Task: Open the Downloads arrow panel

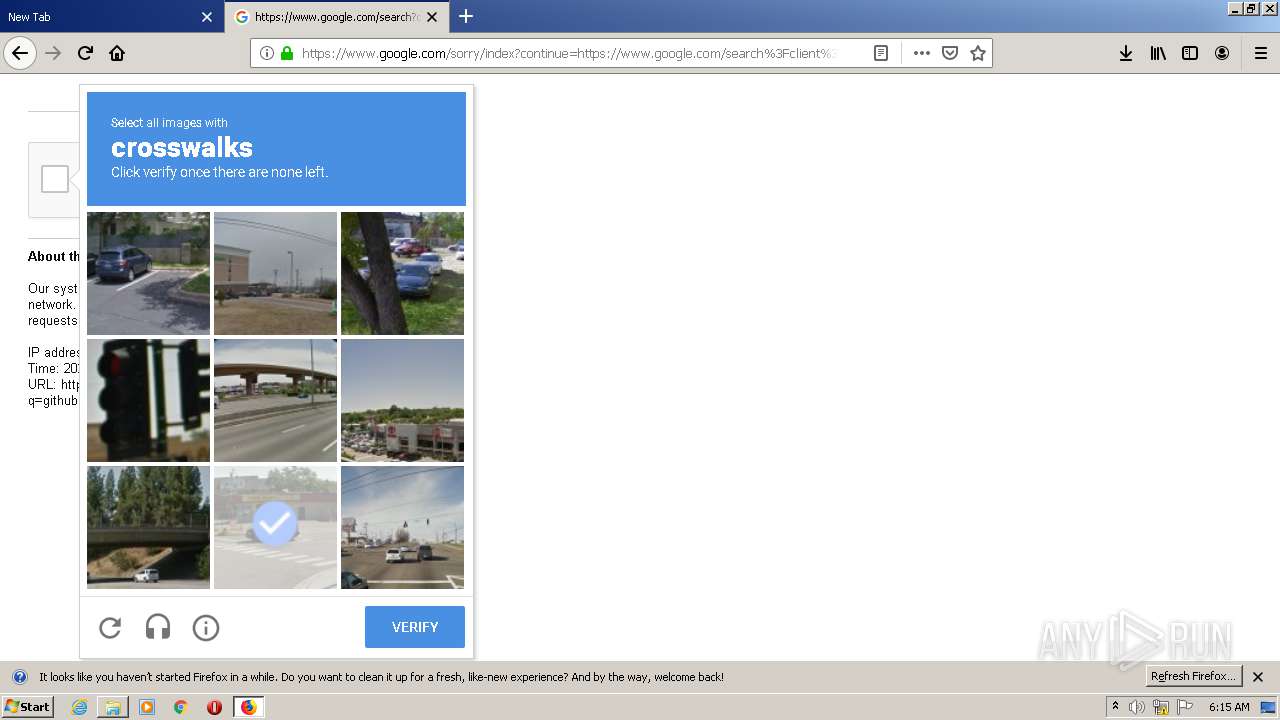Action: coord(1126,53)
